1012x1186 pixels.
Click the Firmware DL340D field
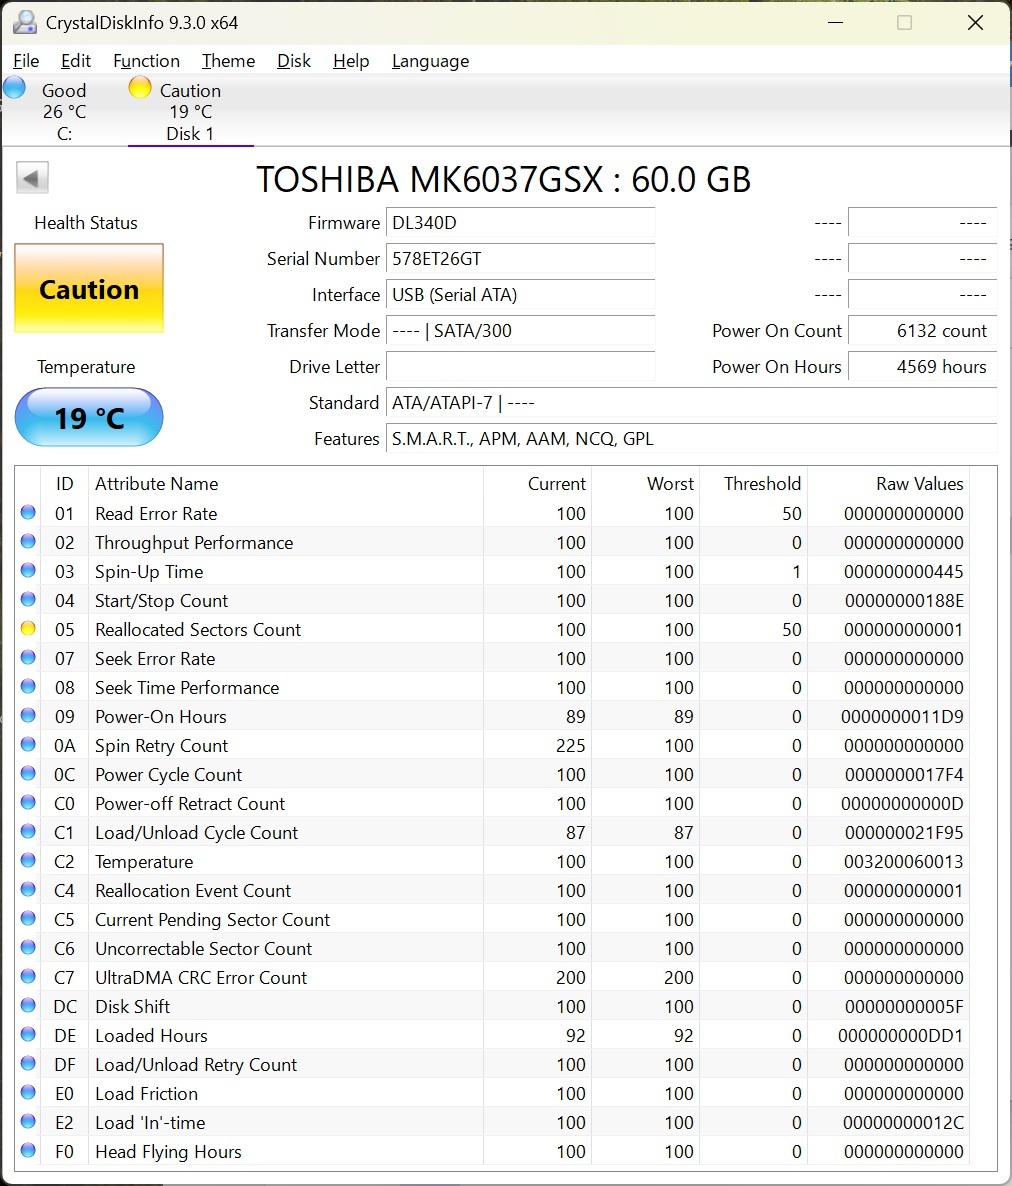click(x=520, y=223)
